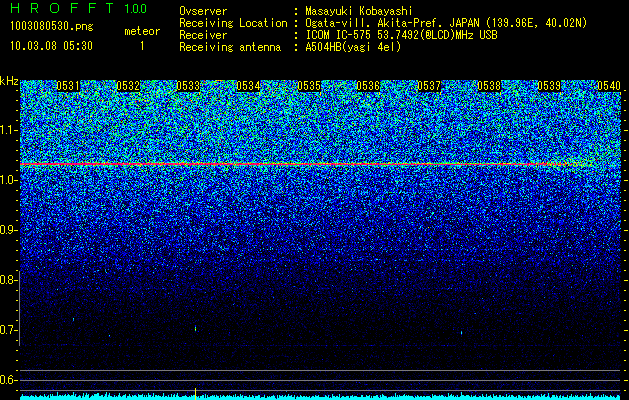Click the 0538 time marker

(x=489, y=86)
